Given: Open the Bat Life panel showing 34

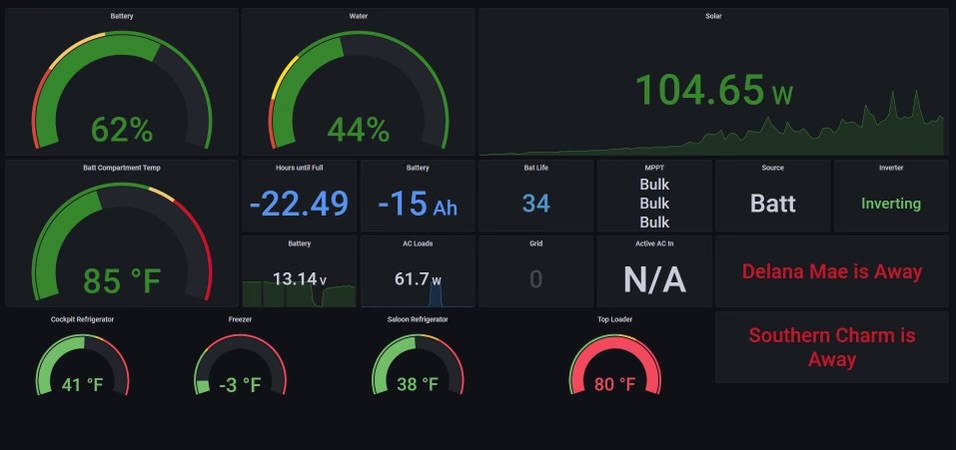Looking at the screenshot, I should (536, 196).
